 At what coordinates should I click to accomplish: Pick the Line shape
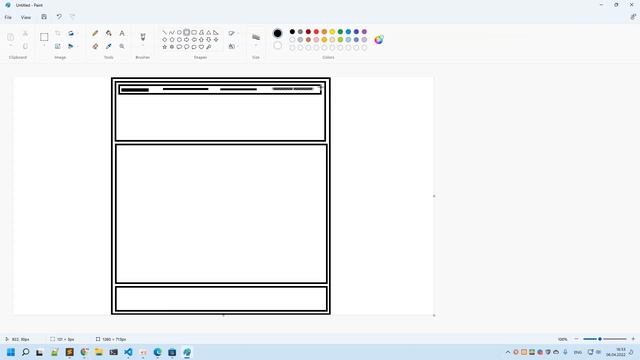click(x=164, y=32)
